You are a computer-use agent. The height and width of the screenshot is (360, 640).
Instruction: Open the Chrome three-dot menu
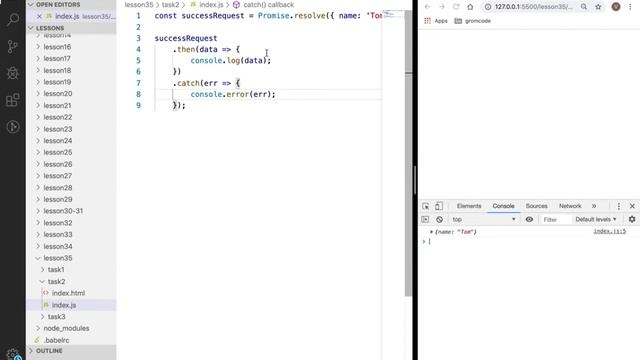[x=630, y=7]
